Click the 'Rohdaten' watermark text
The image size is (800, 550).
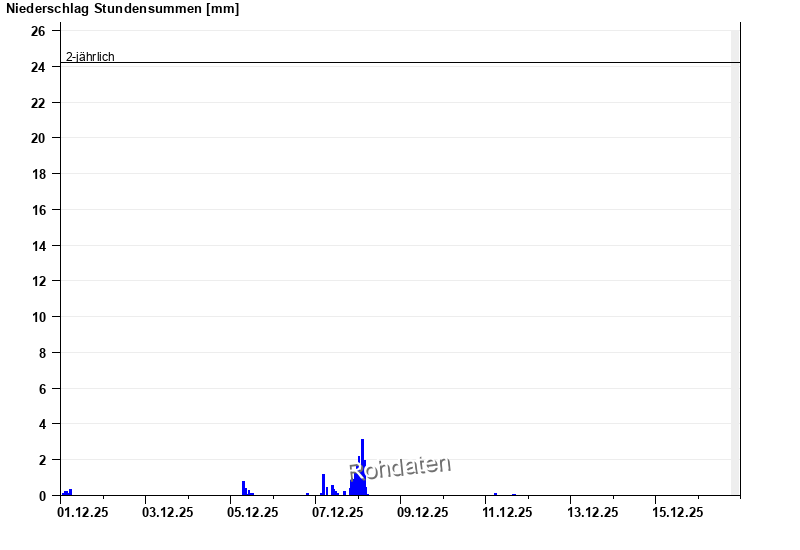click(x=400, y=468)
